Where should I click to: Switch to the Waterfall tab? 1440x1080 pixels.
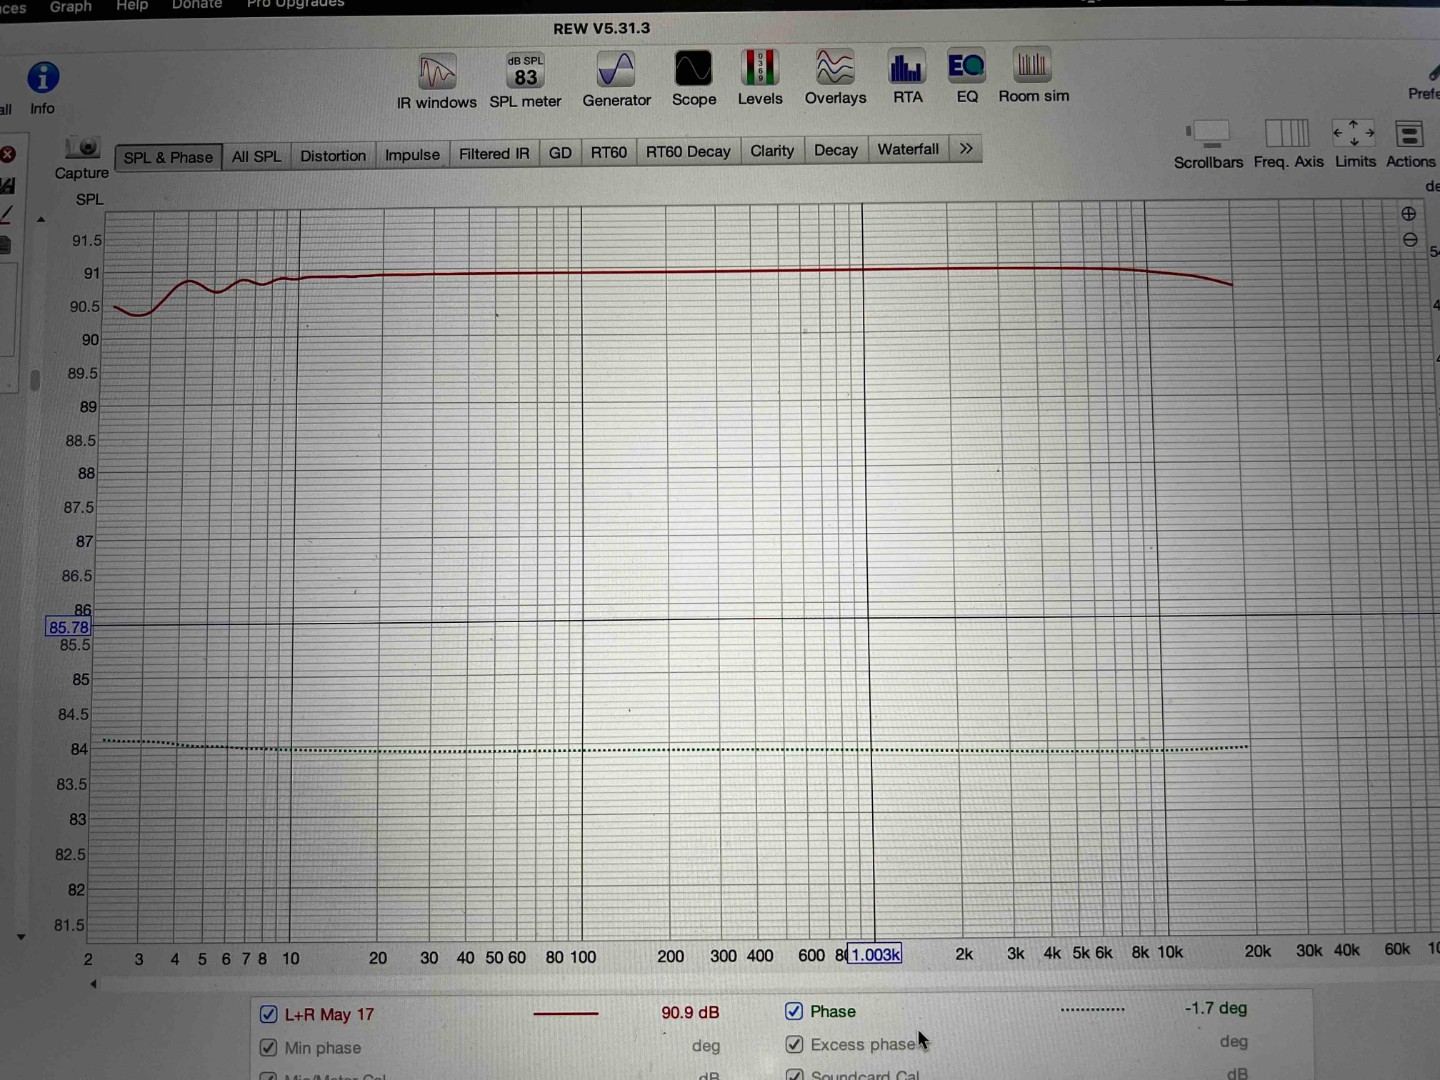908,150
